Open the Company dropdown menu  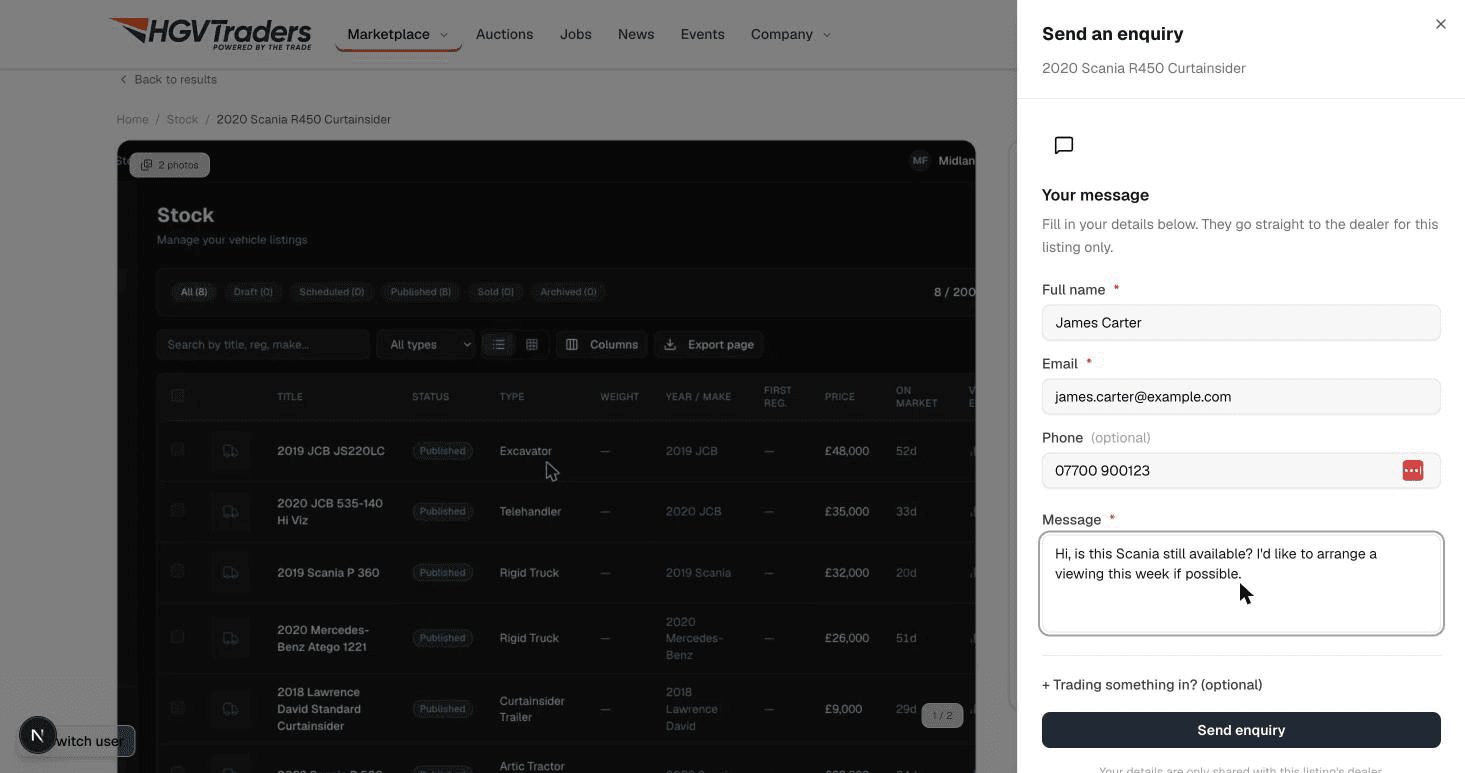tap(791, 34)
